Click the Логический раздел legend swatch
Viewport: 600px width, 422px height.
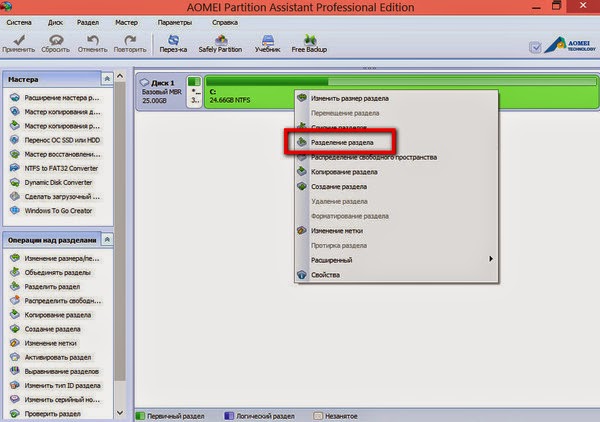pyautogui.click(x=229, y=416)
